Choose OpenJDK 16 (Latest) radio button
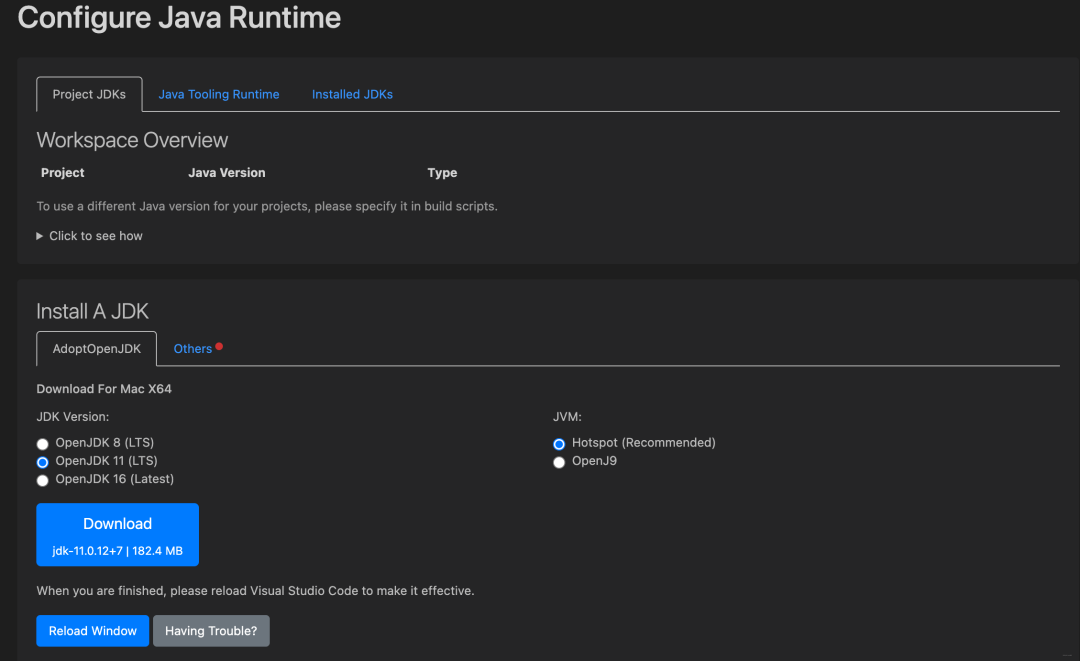The image size is (1080, 661). pyautogui.click(x=43, y=480)
